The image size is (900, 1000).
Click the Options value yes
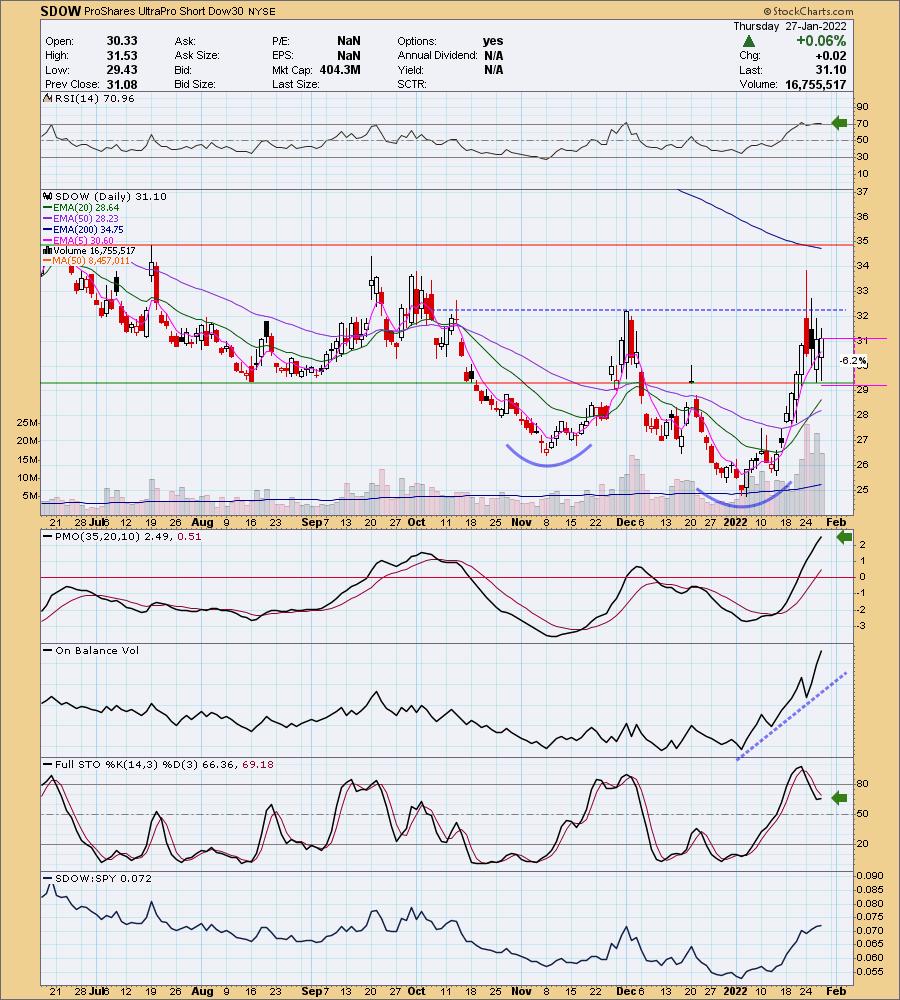(493, 41)
